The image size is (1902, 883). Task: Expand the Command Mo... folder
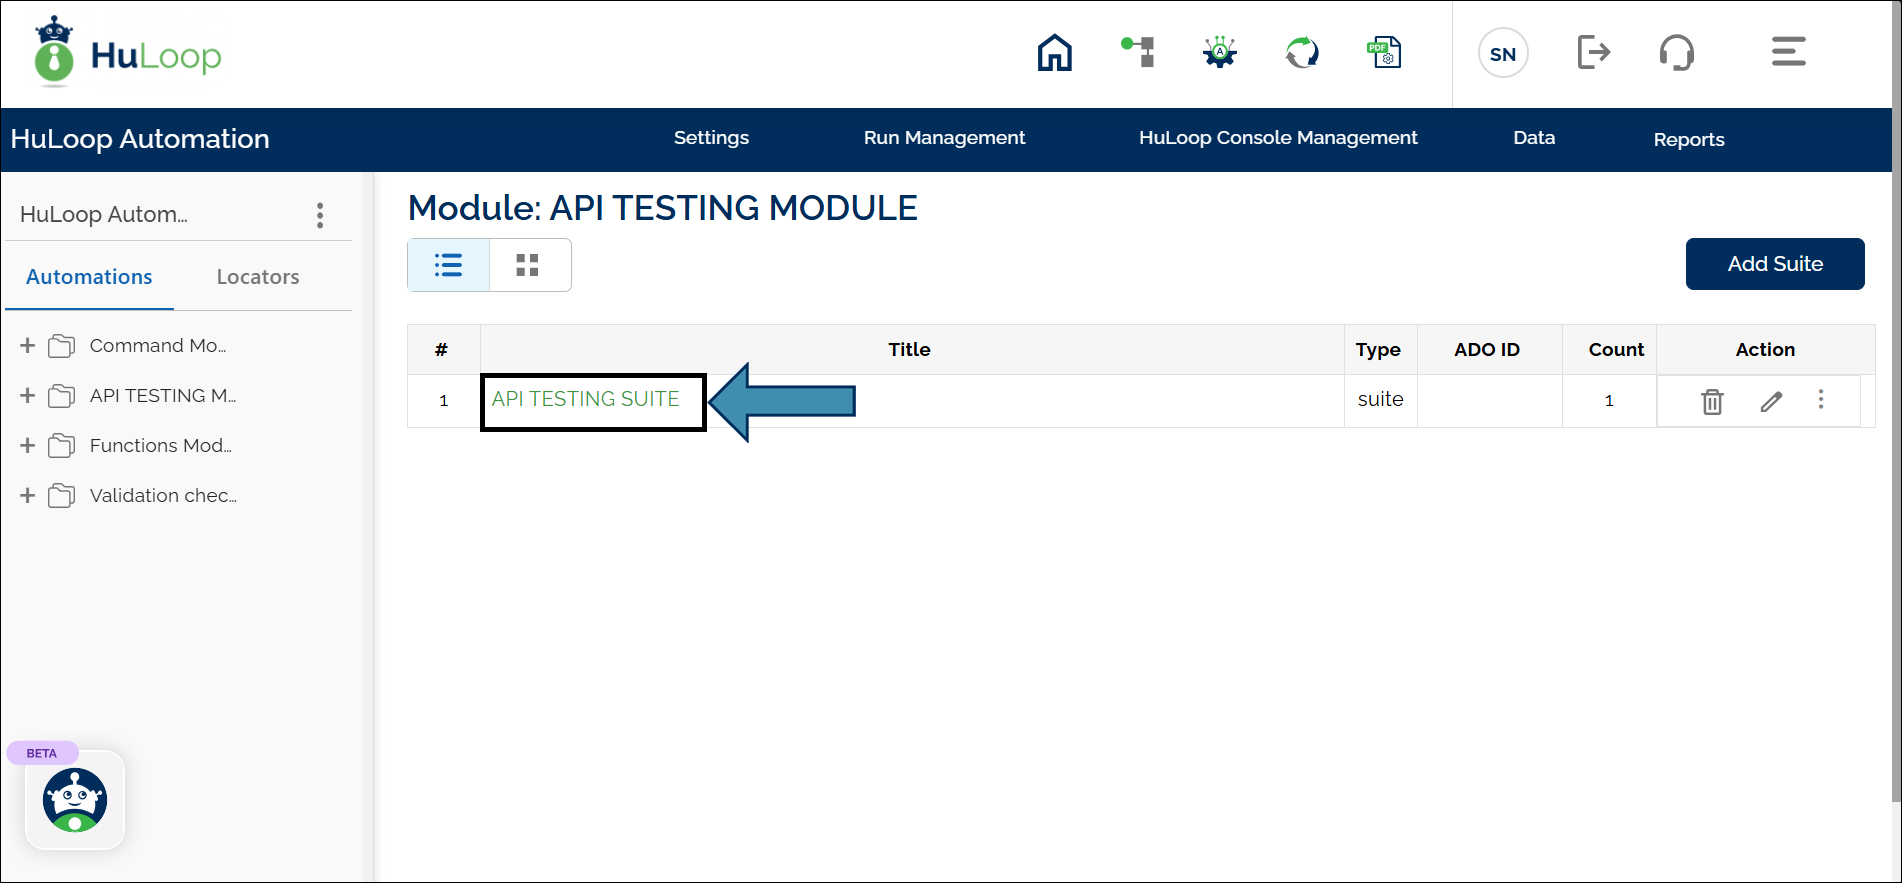tap(28, 346)
